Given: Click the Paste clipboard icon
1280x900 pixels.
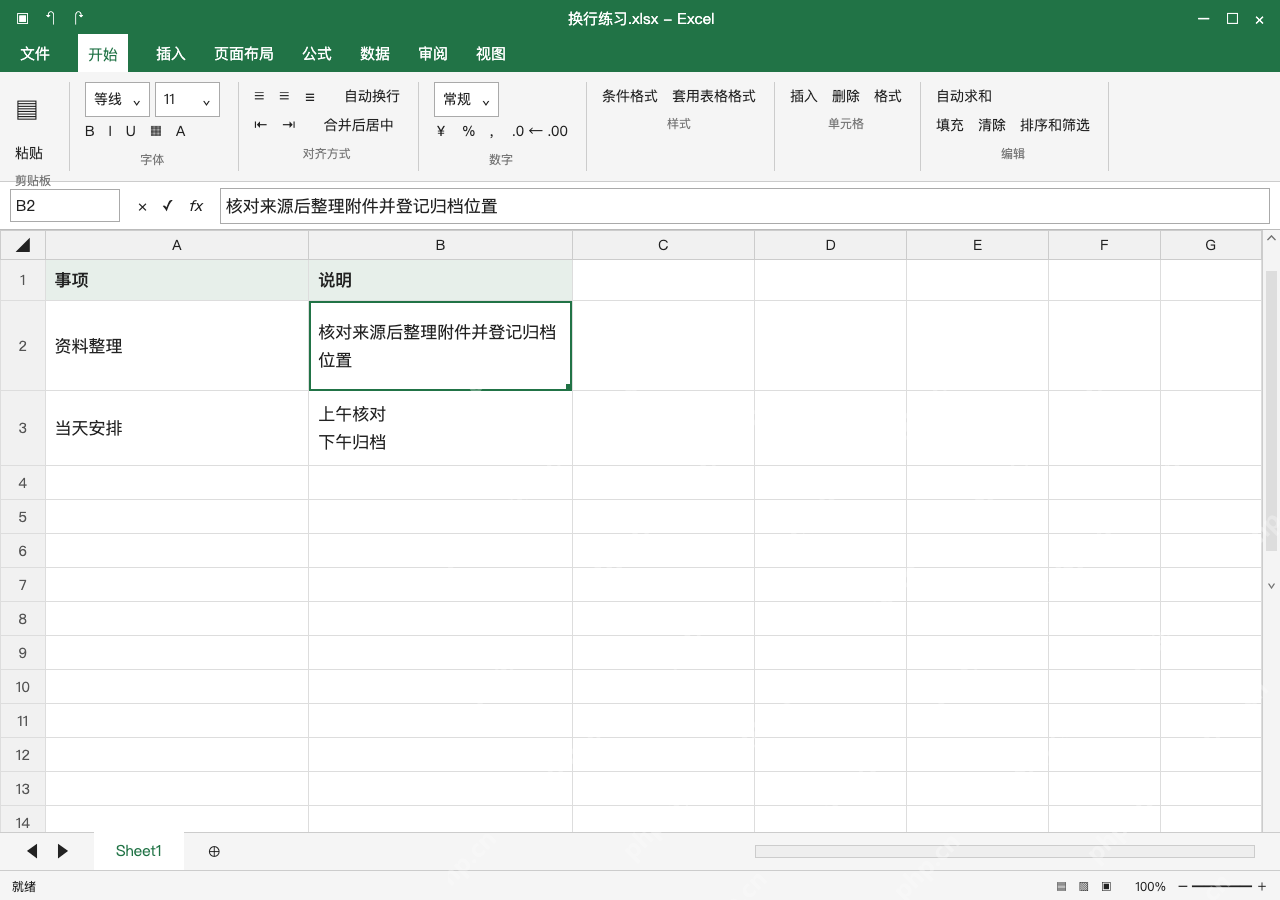Looking at the screenshot, I should (x=27, y=110).
